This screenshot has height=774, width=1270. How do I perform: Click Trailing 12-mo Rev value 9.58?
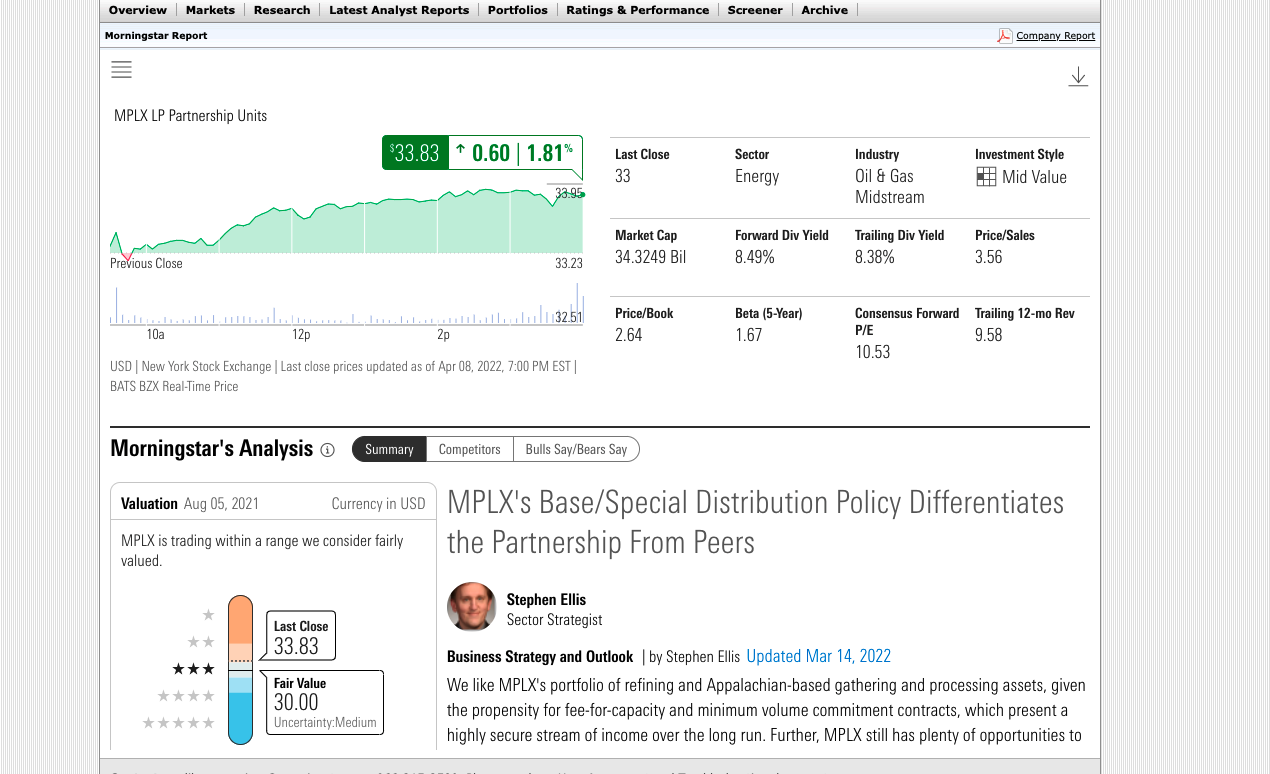989,335
